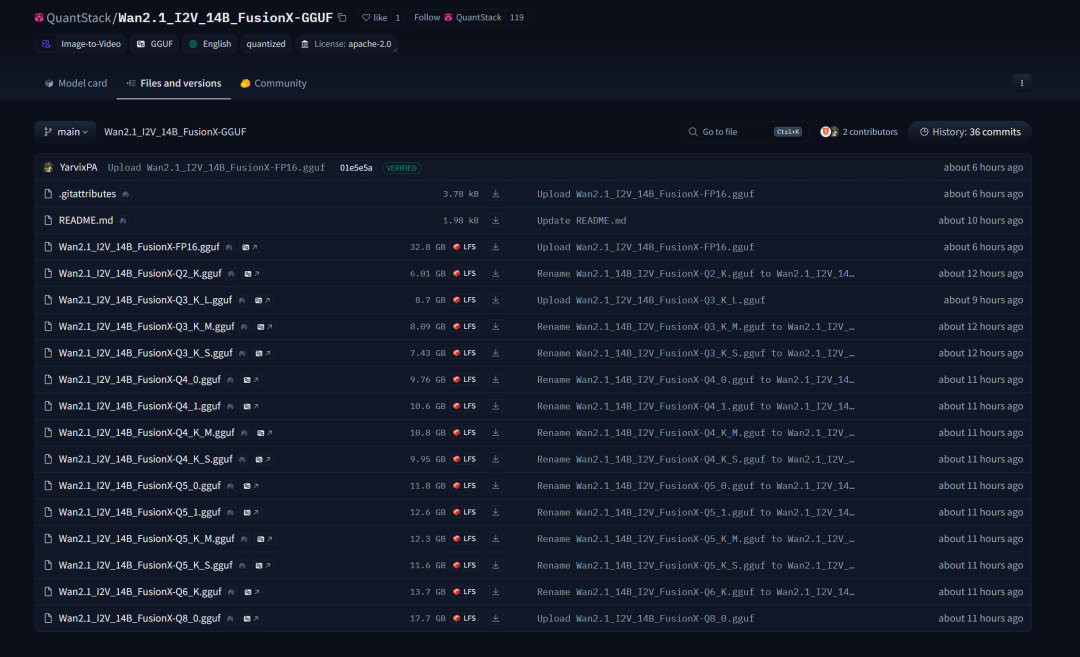Open the .gitattributes file
1080x657 pixels.
pyautogui.click(x=87, y=194)
